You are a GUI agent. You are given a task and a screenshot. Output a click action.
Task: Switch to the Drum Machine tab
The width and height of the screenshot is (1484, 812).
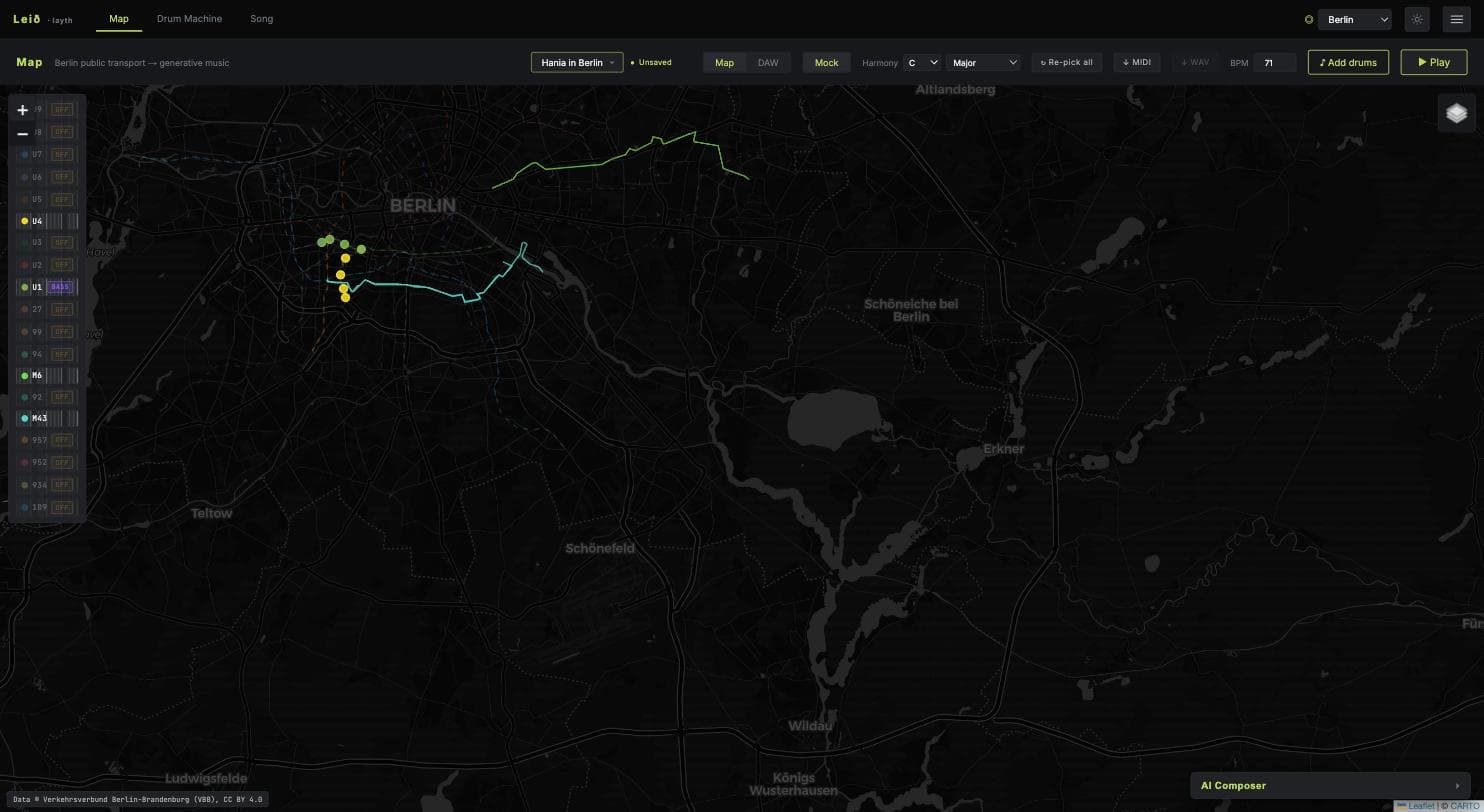point(189,19)
